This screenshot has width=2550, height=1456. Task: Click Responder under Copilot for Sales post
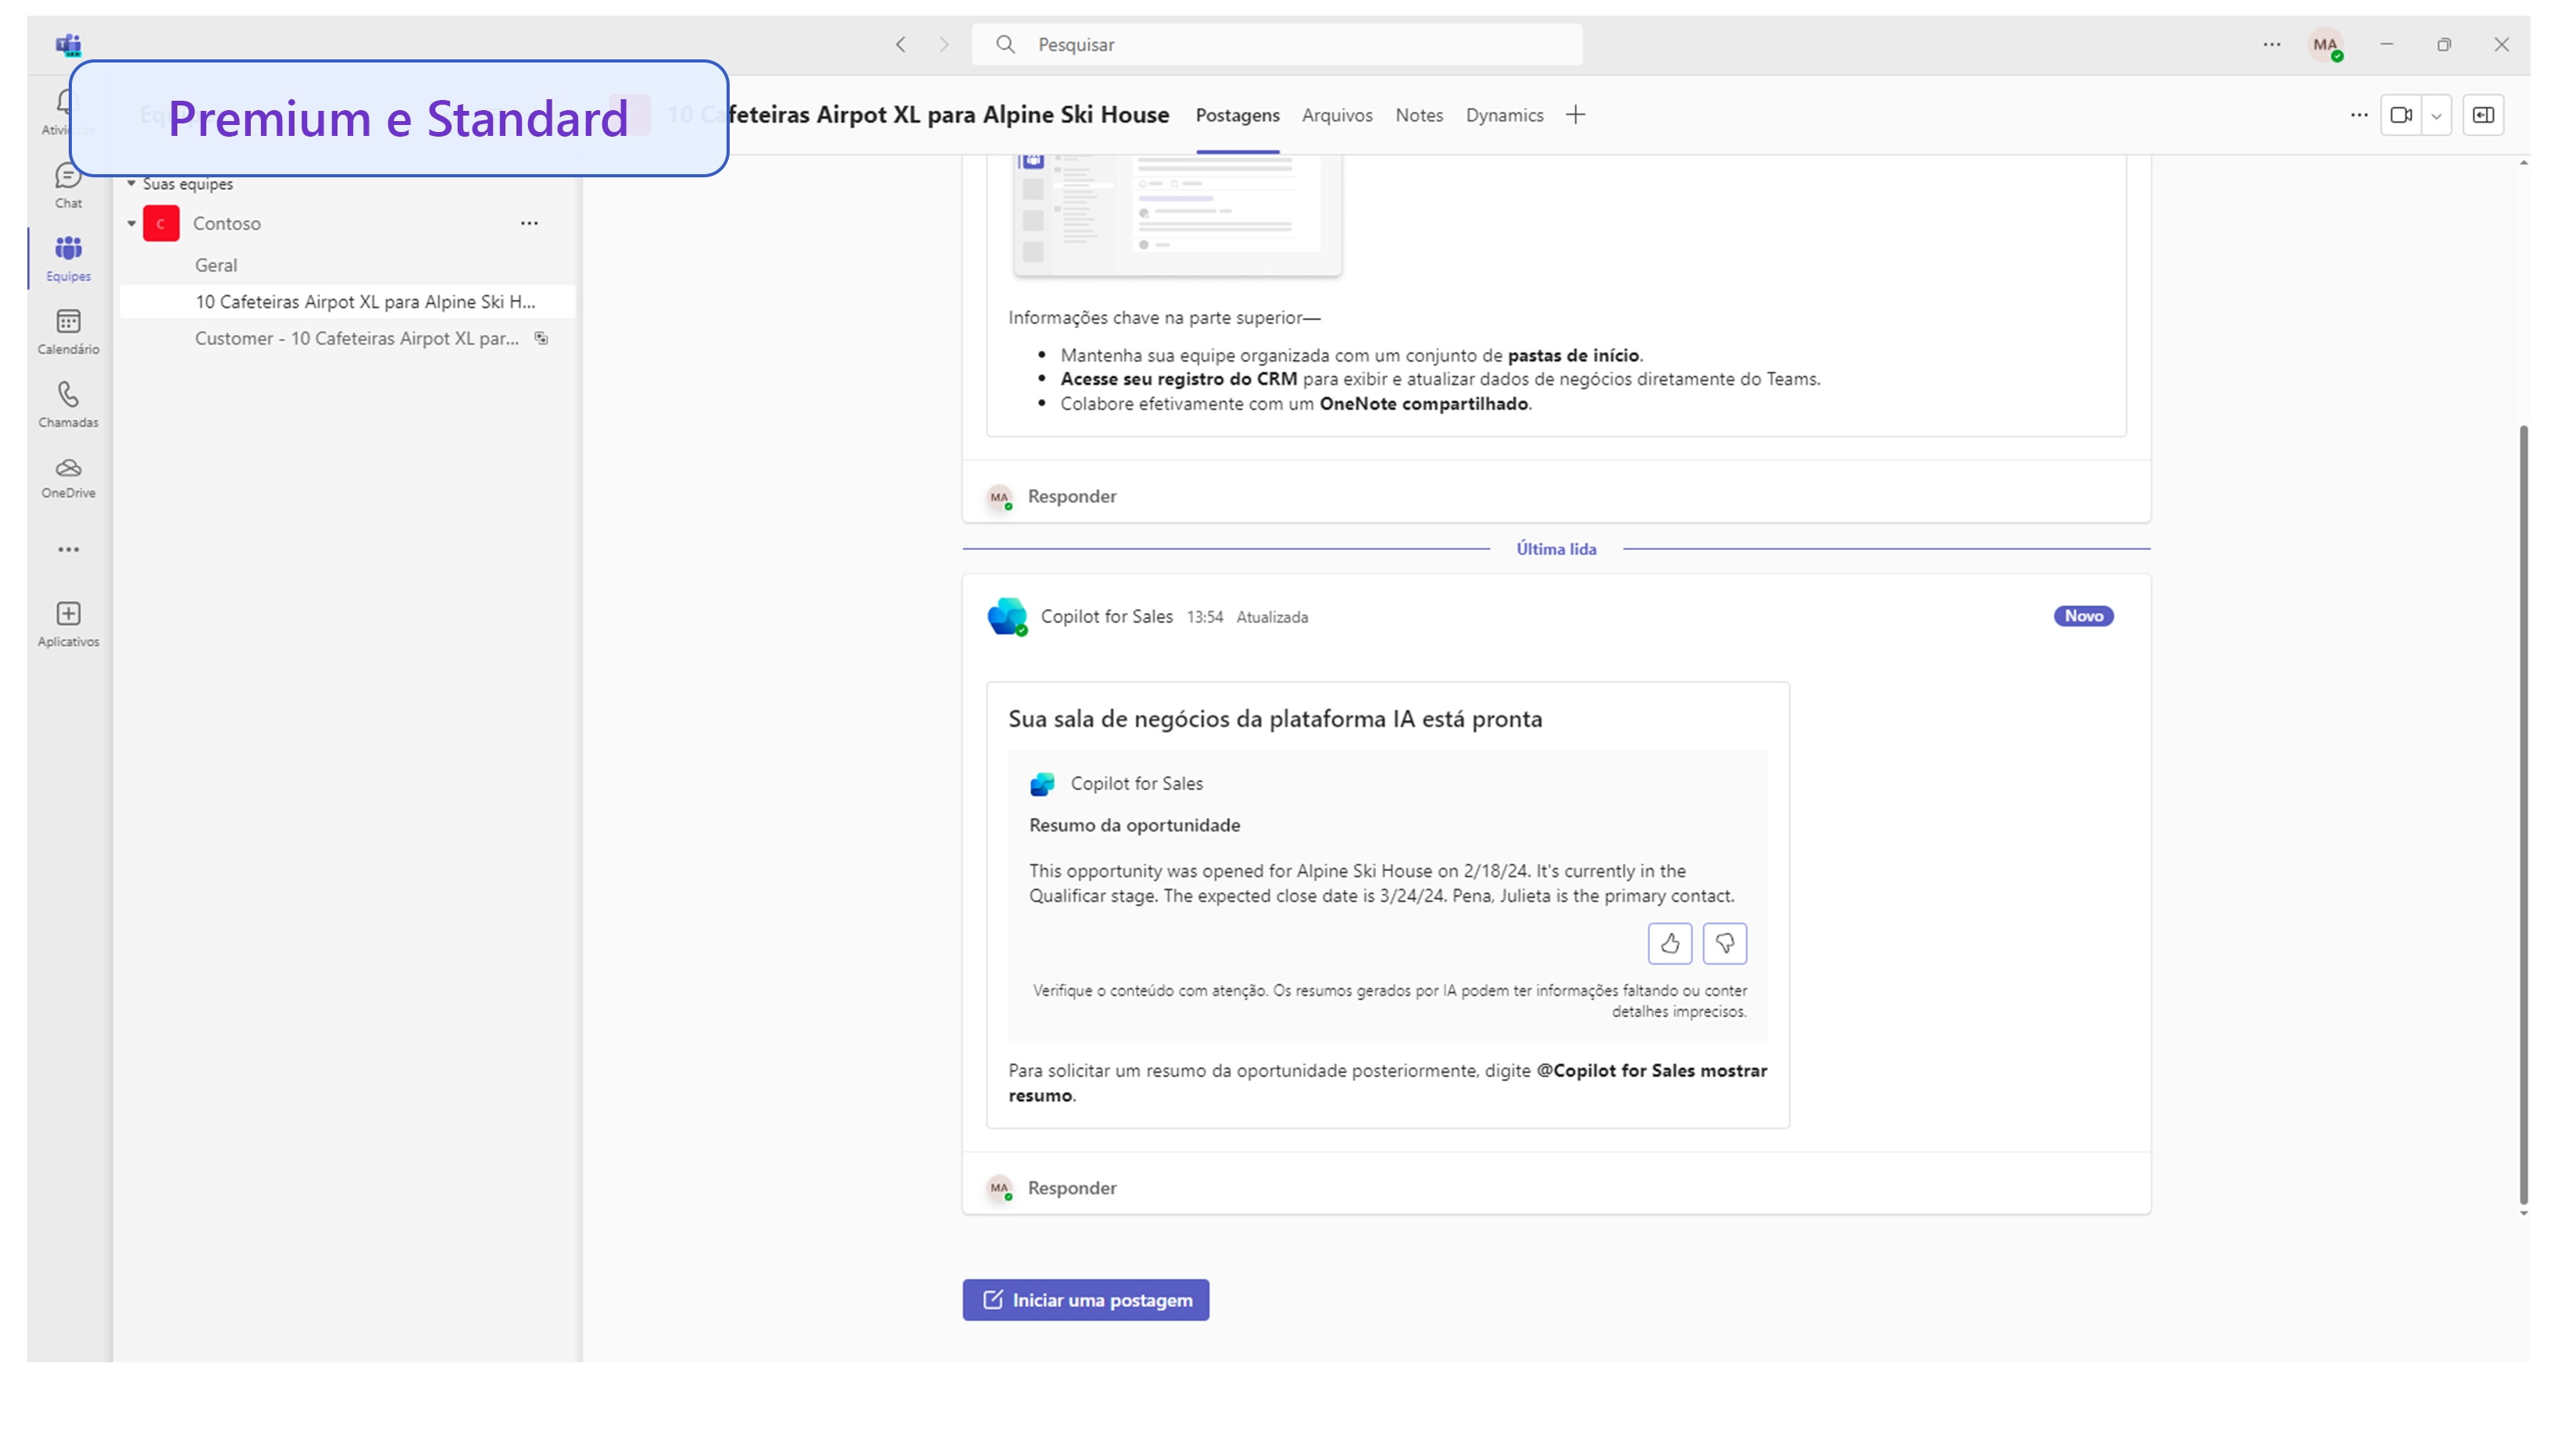point(1071,1188)
